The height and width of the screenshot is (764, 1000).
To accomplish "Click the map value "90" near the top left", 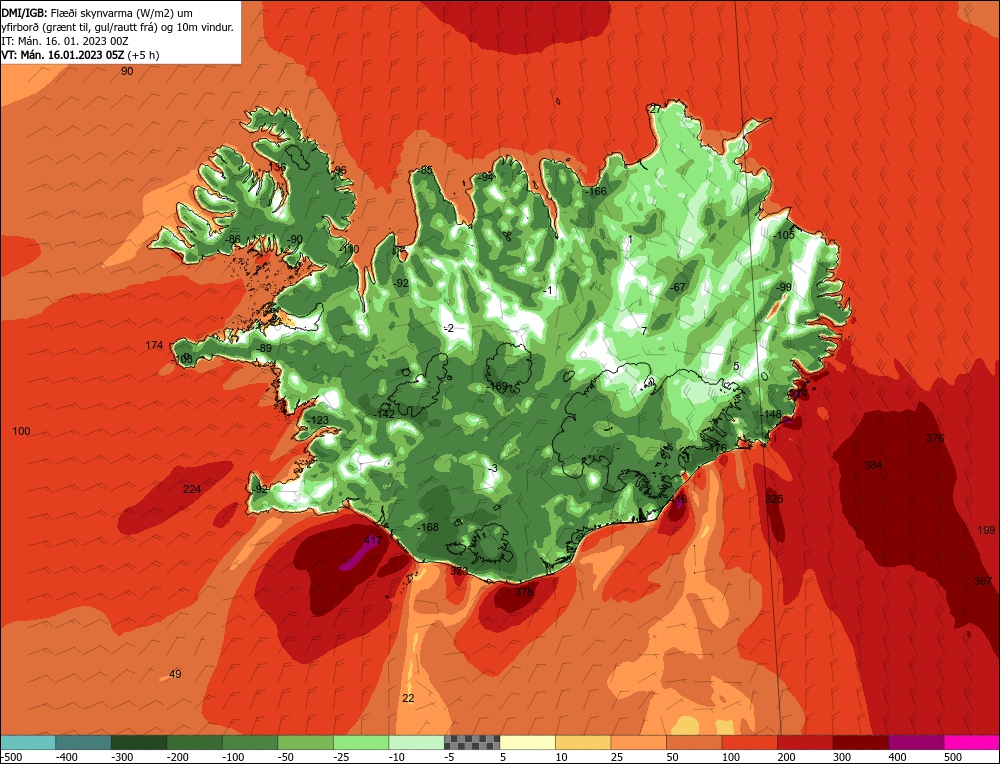I will tap(127, 71).
